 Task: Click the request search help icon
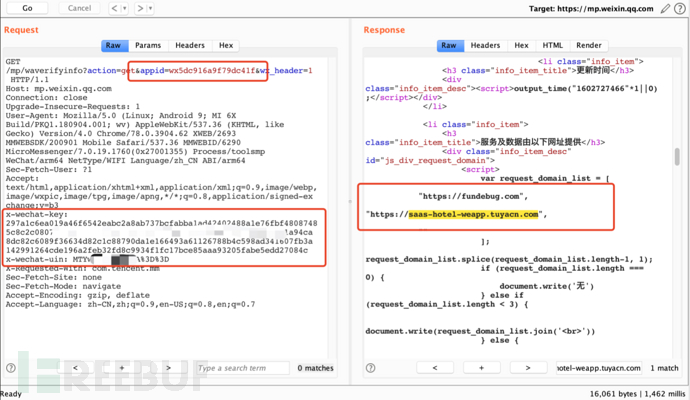click(11, 368)
